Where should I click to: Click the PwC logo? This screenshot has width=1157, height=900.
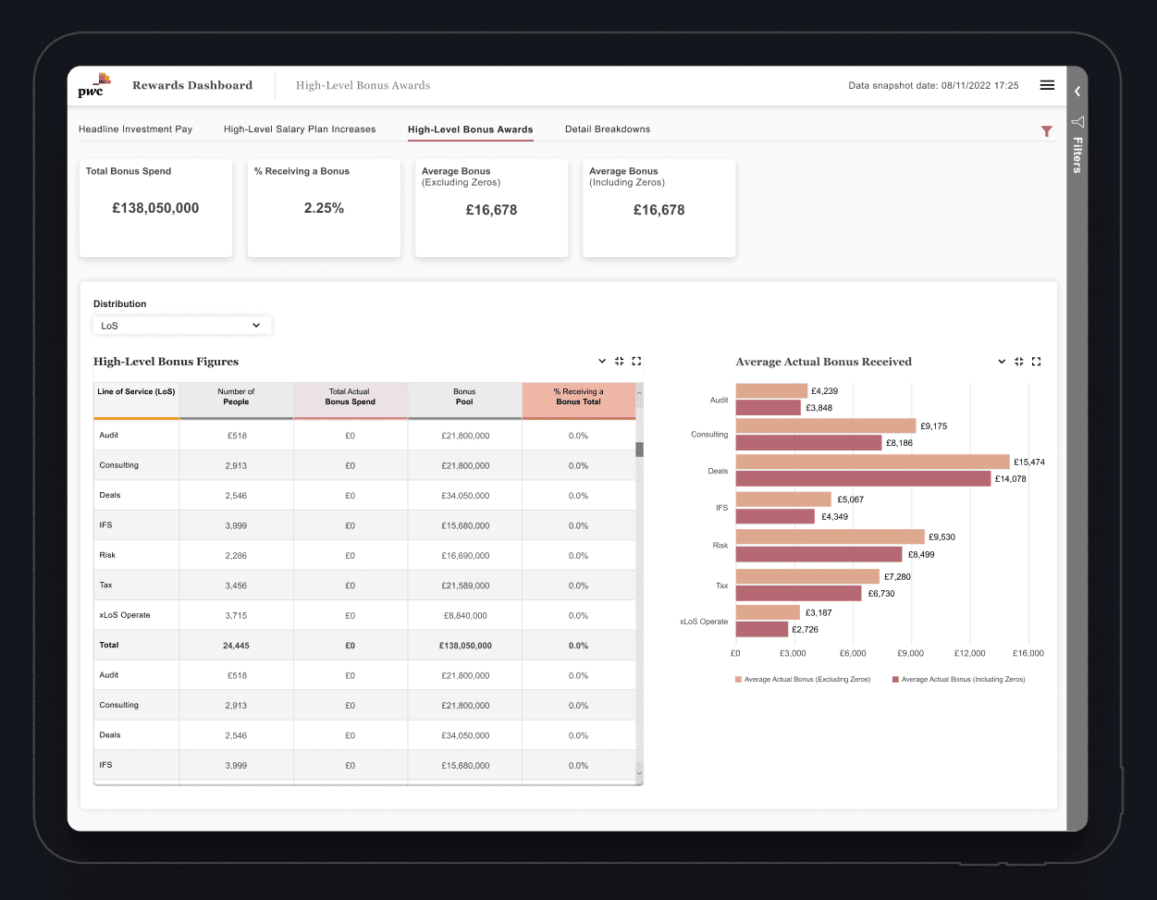[x=91, y=86]
